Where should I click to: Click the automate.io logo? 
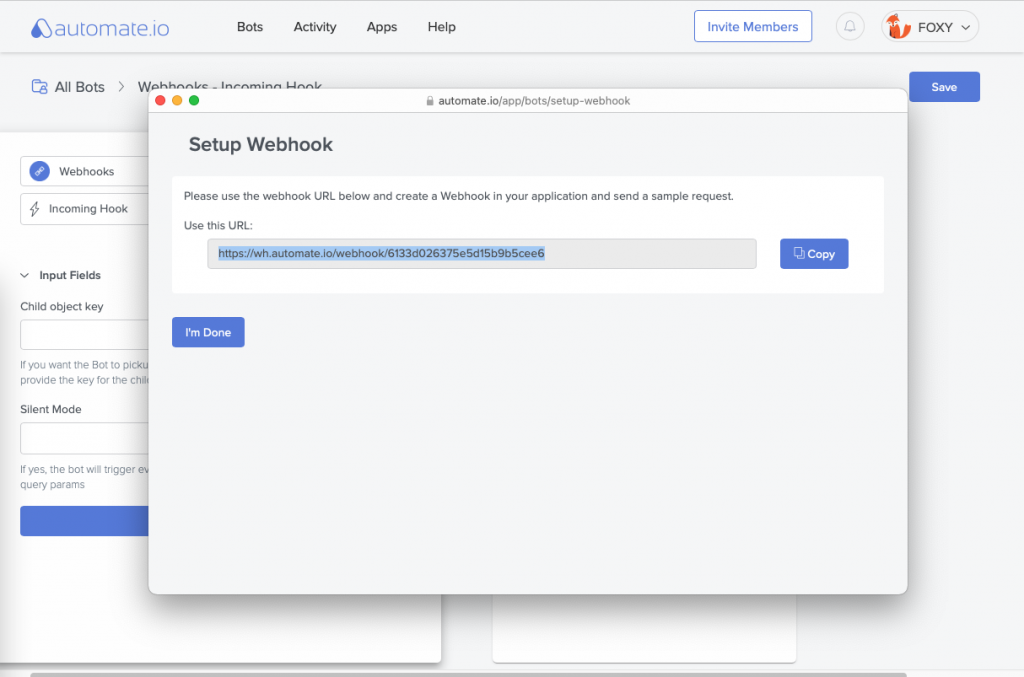point(100,28)
